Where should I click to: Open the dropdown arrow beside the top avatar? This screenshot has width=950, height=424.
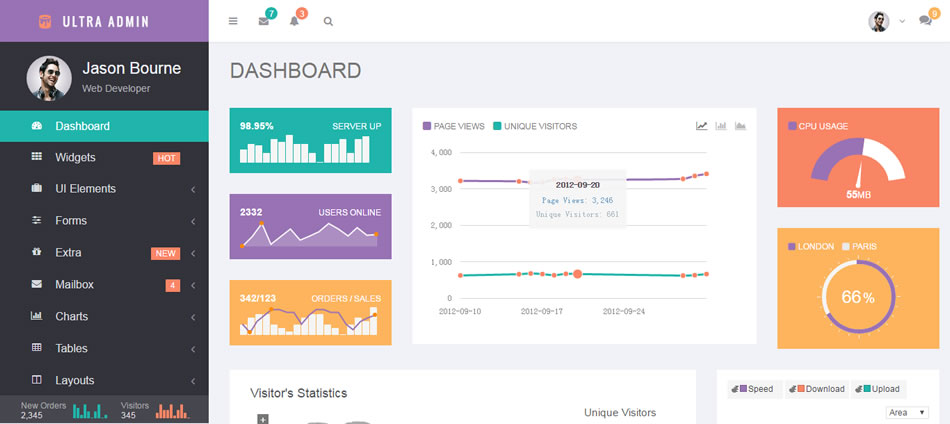(x=902, y=21)
